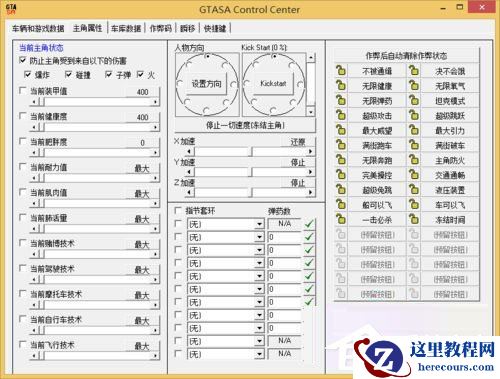Click the Kickstart button

click(273, 84)
